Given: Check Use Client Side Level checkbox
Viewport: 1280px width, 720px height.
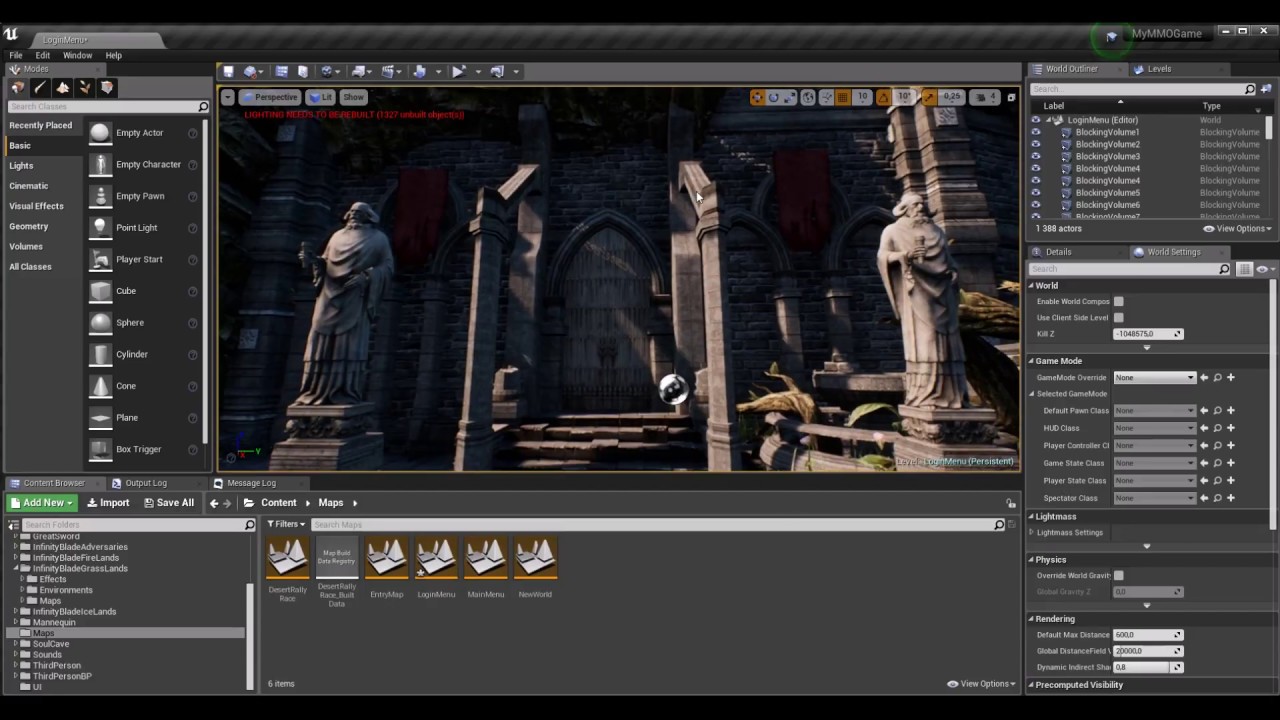Looking at the screenshot, I should pyautogui.click(x=1119, y=317).
